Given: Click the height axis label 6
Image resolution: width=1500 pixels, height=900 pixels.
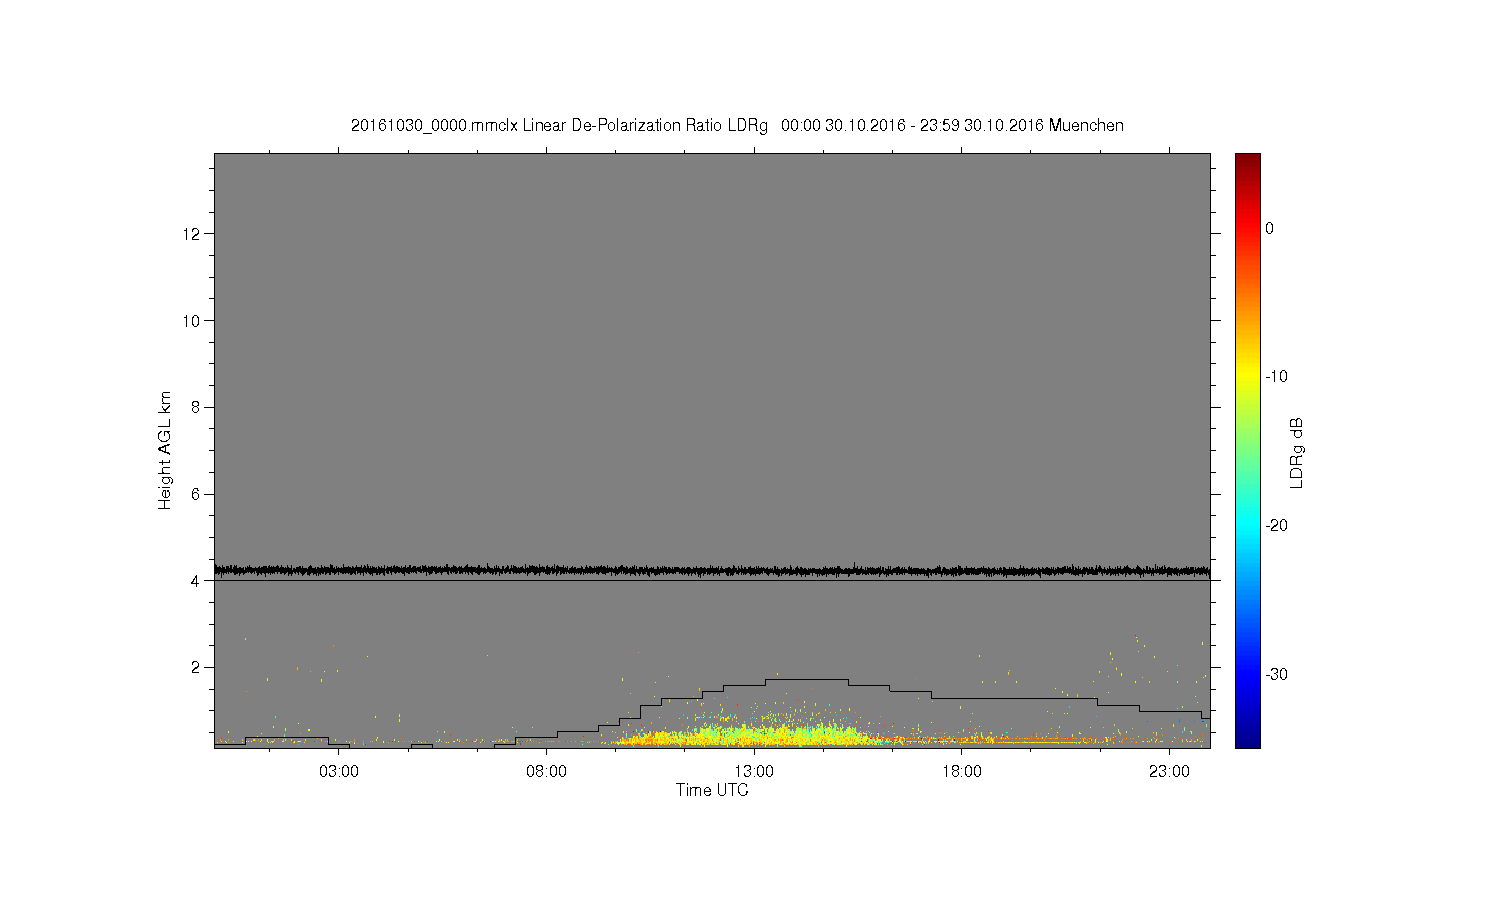Looking at the screenshot, I should click(x=196, y=494).
